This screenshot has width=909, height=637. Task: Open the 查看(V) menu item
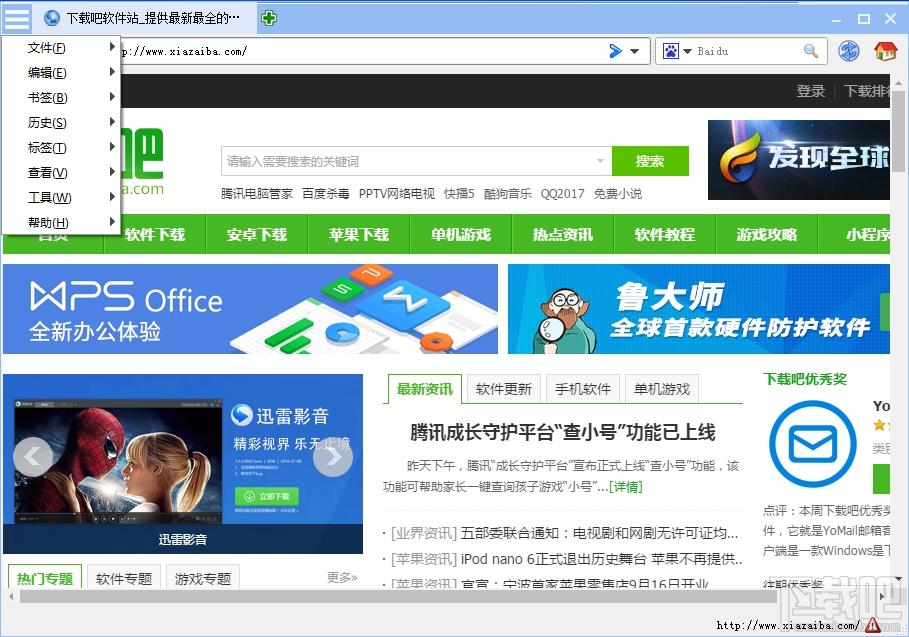61,172
